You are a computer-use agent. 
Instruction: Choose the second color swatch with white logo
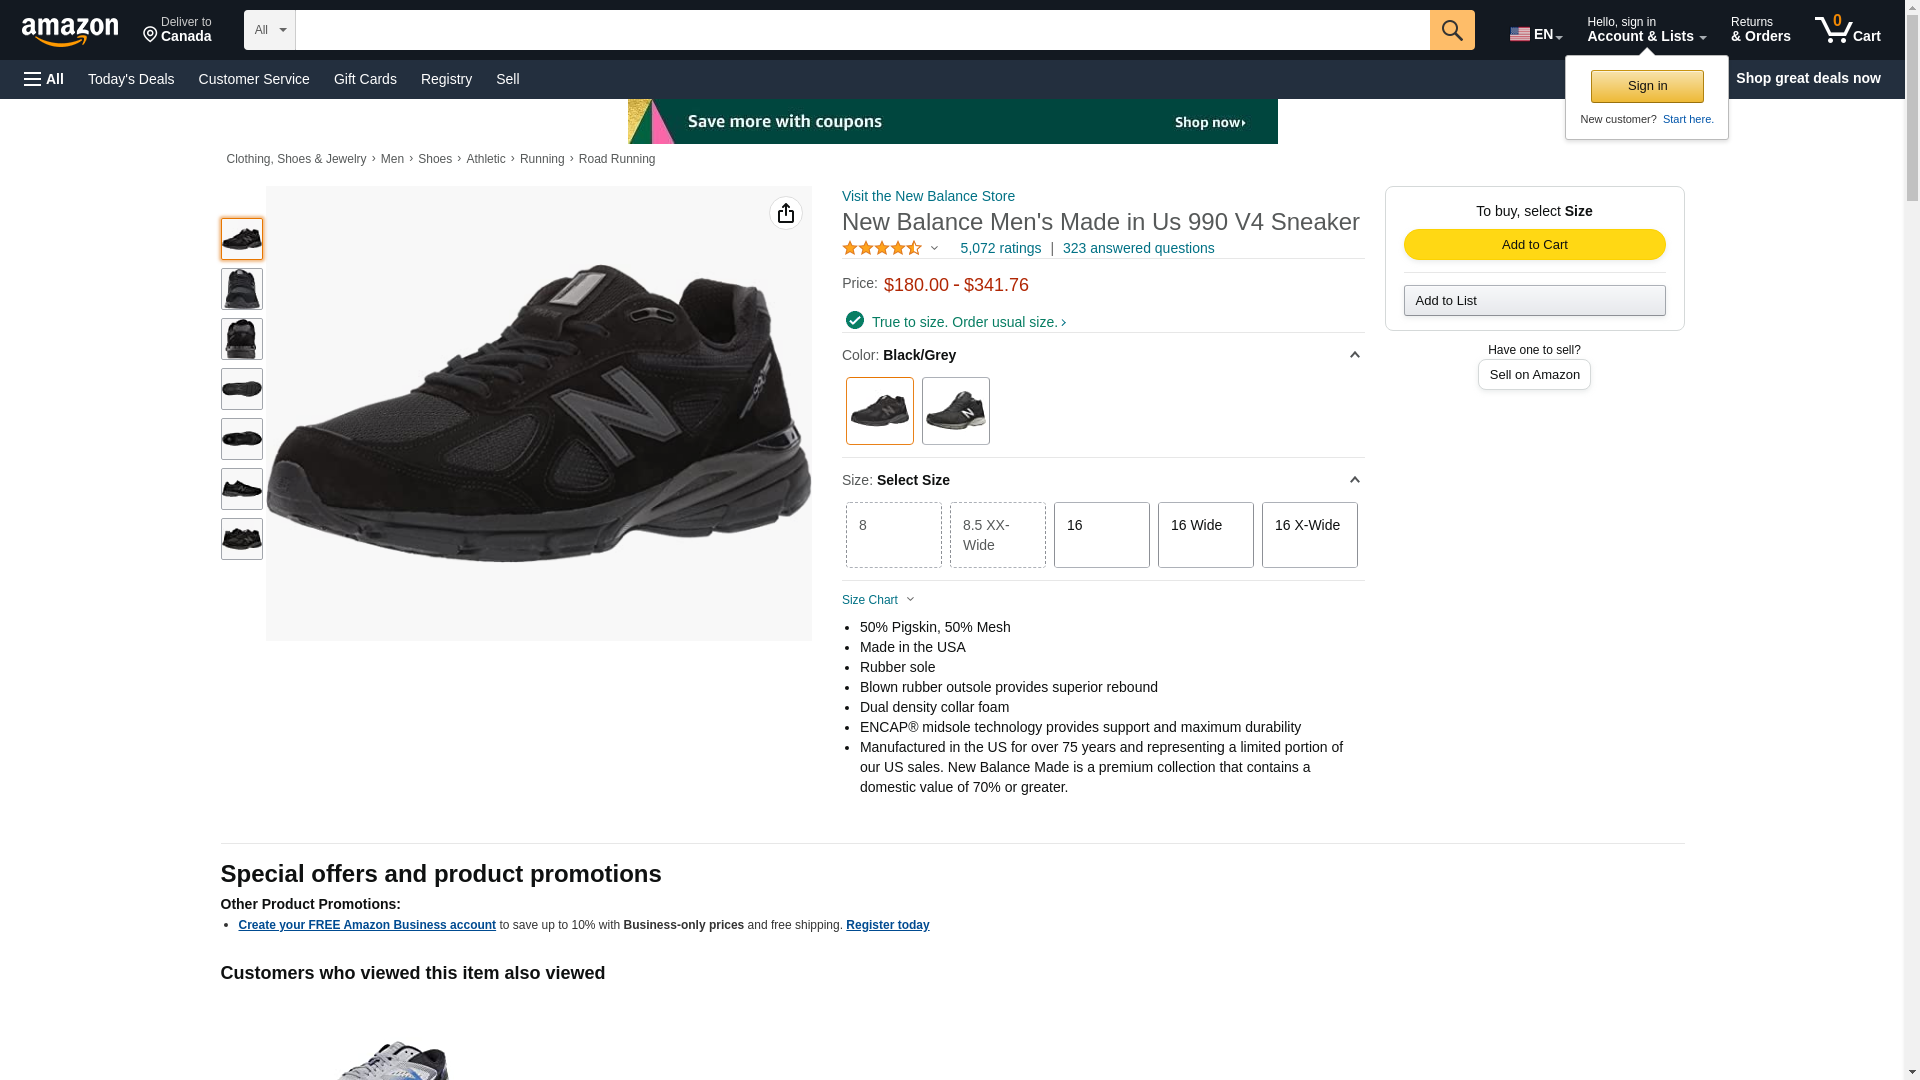click(x=955, y=411)
